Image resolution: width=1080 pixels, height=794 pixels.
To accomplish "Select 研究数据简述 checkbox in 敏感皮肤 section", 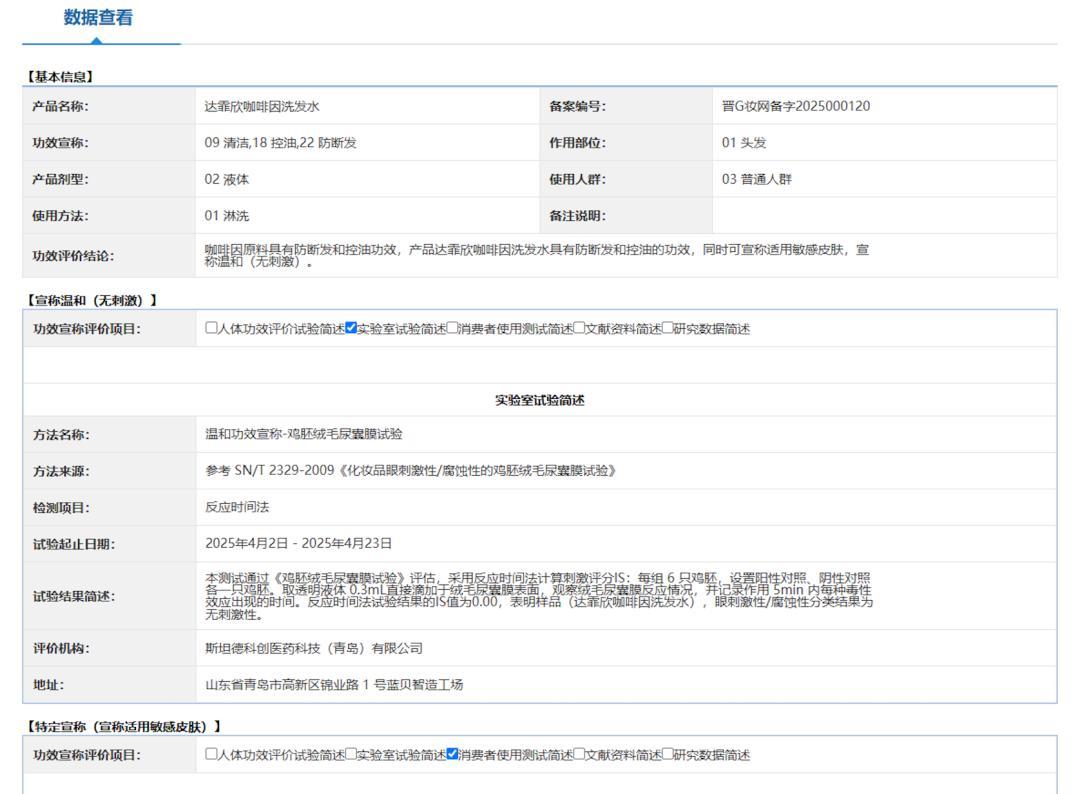I will [x=668, y=754].
